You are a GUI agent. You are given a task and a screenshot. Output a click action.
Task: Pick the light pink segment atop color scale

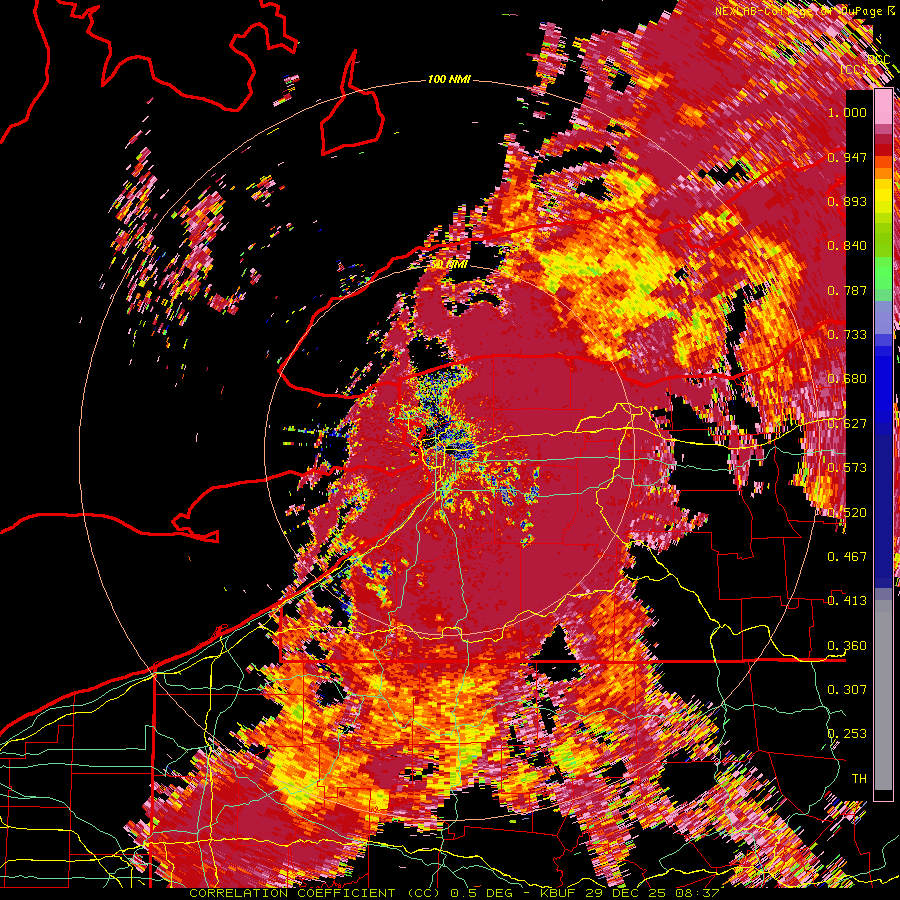pos(883,107)
